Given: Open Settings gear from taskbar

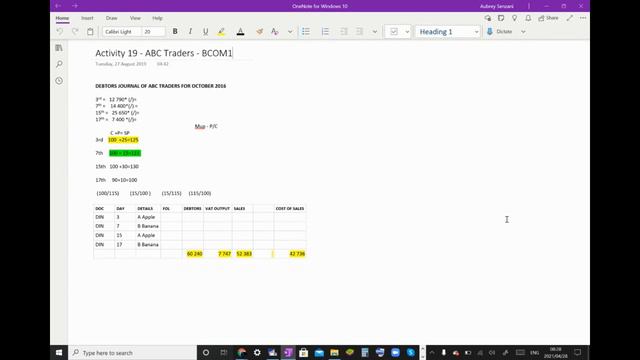Looking at the screenshot, I should [x=257, y=353].
